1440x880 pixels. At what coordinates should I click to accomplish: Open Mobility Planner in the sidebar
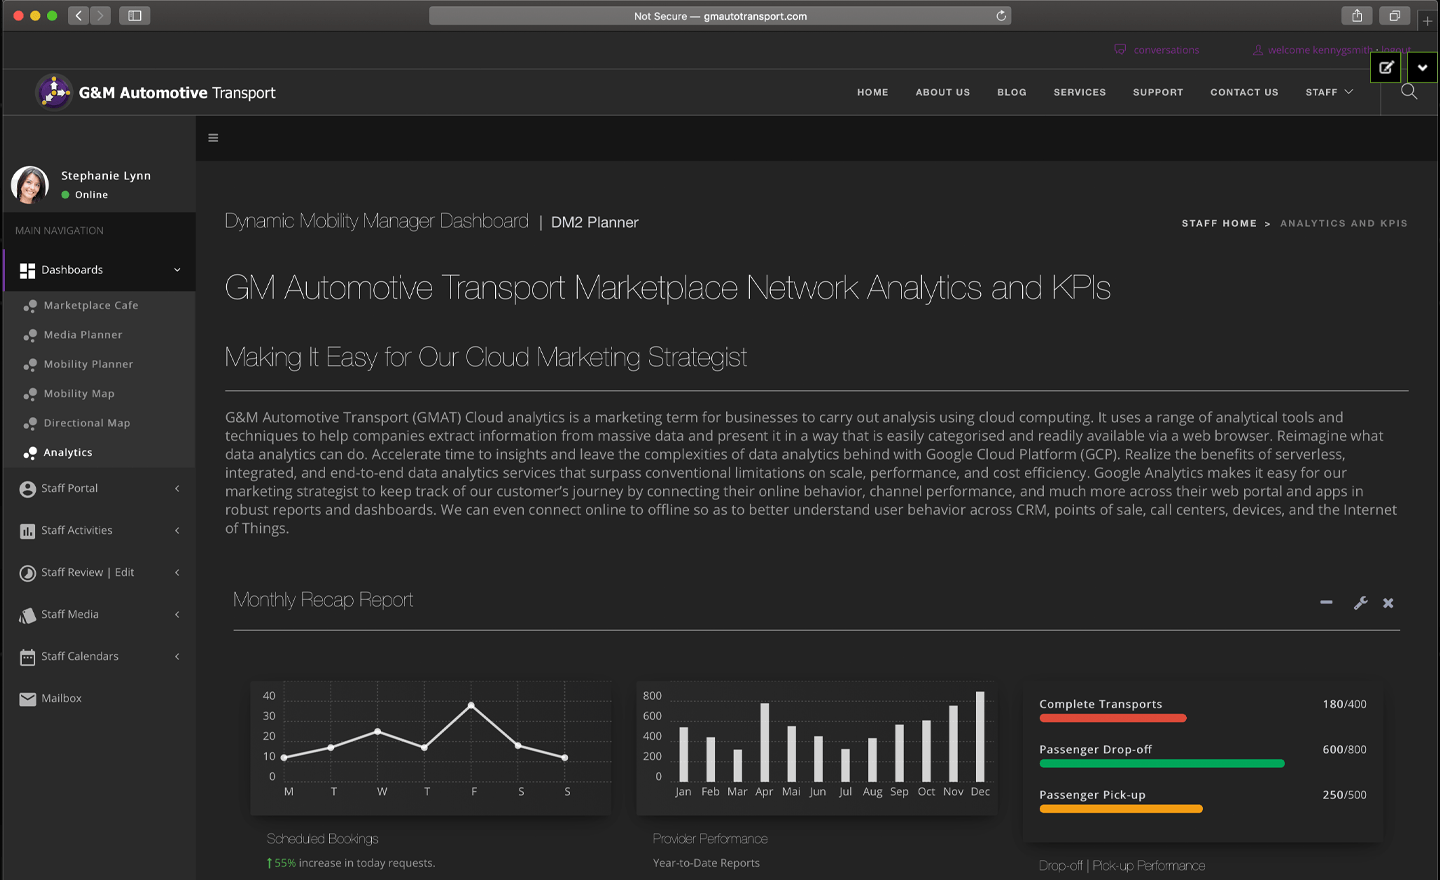click(88, 365)
